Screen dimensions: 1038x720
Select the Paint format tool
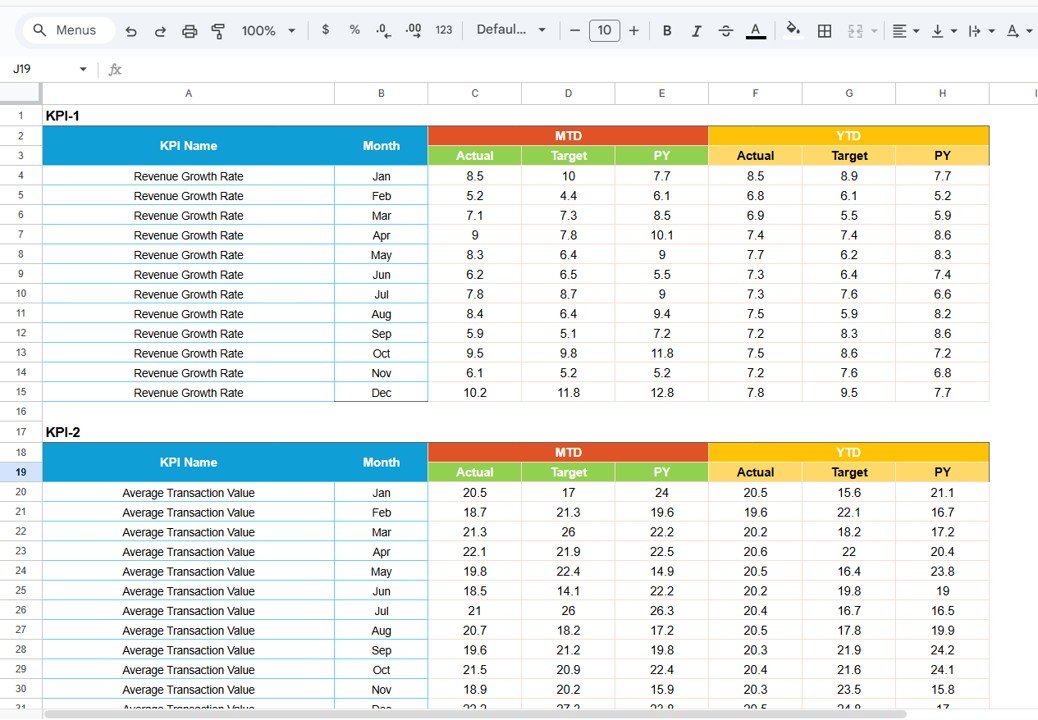[x=218, y=31]
